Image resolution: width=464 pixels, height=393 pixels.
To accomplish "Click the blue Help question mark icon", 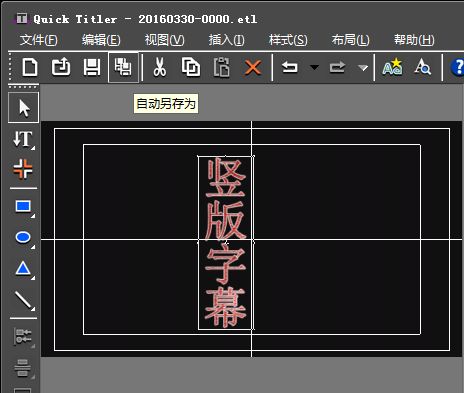I will (x=457, y=67).
